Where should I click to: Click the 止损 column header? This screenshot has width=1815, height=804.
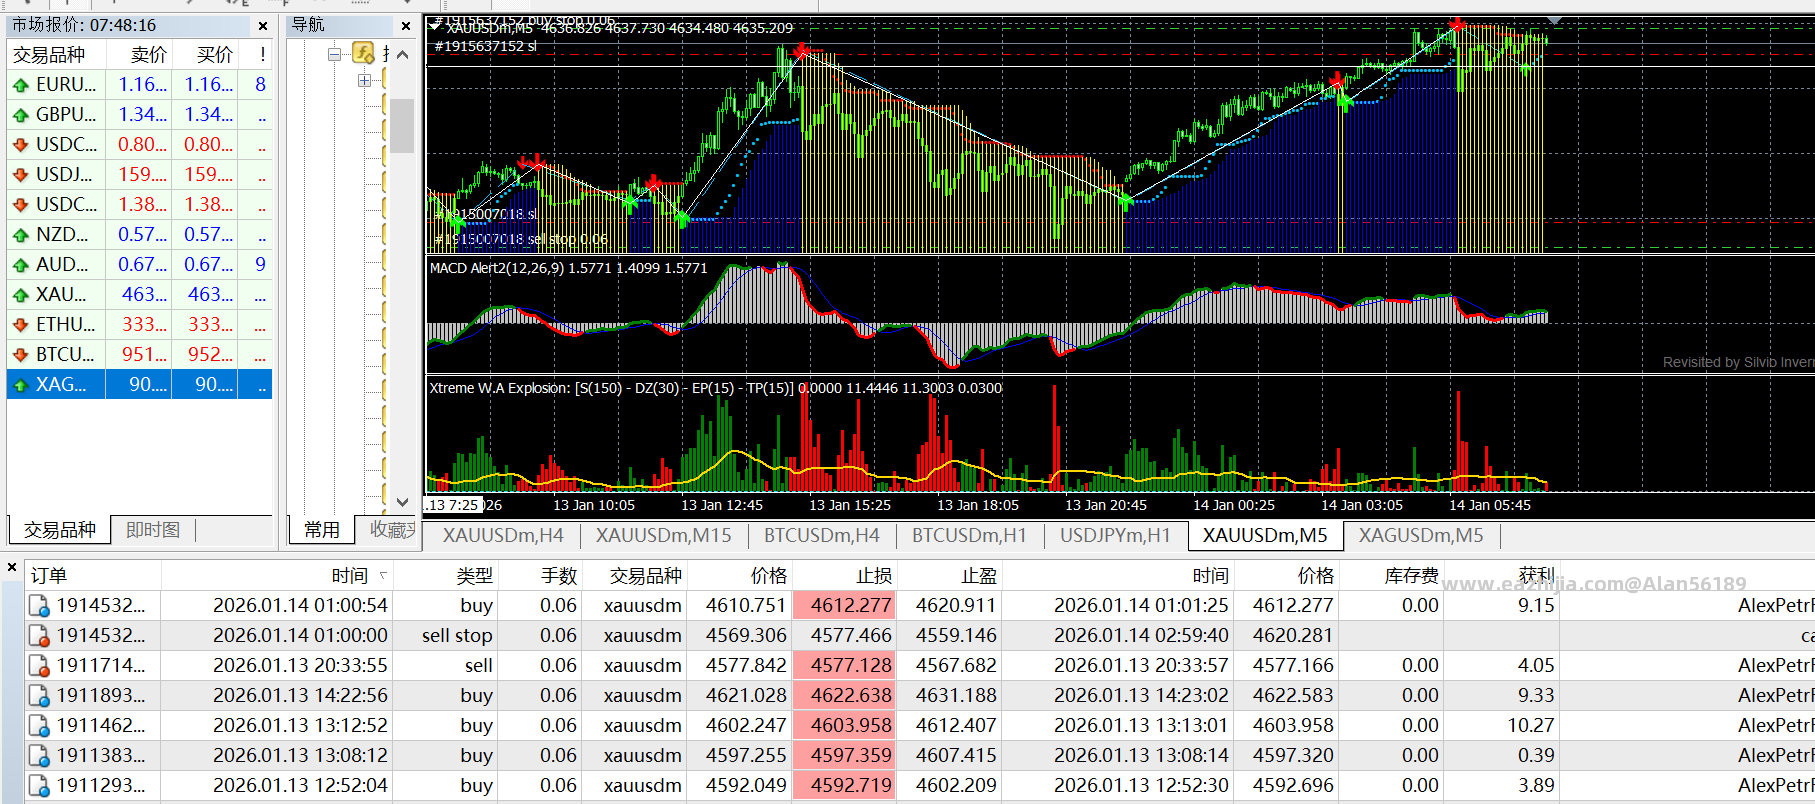(873, 575)
